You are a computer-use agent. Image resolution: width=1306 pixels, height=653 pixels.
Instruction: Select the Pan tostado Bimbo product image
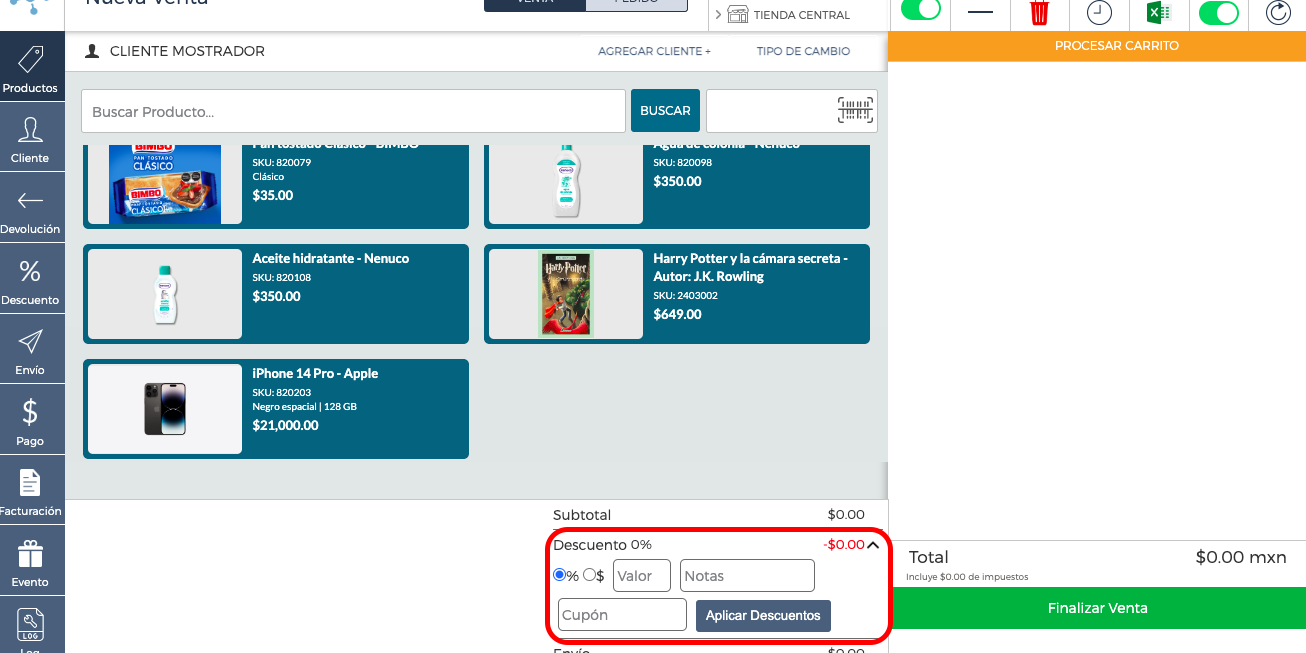[x=165, y=184]
